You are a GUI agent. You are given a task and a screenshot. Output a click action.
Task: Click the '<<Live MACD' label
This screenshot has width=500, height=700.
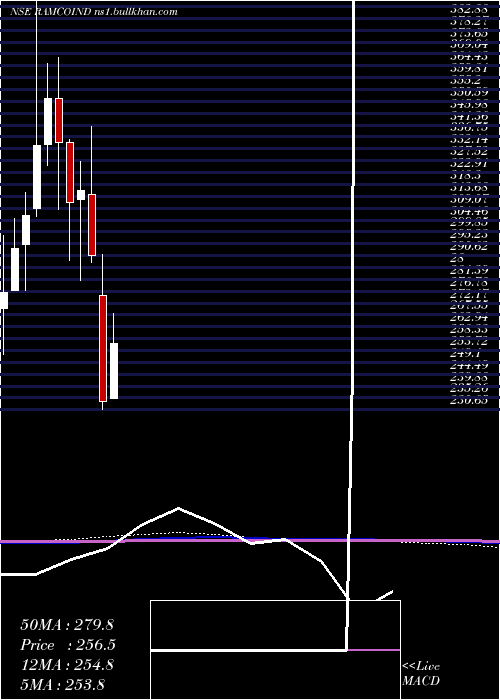pyautogui.click(x=421, y=673)
